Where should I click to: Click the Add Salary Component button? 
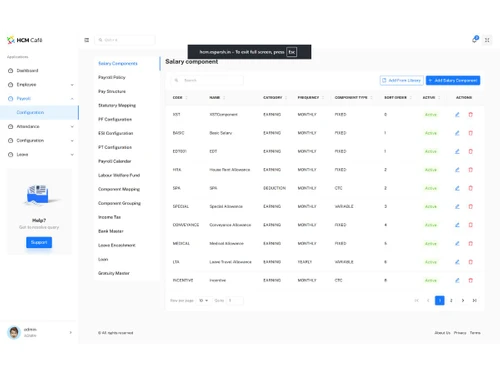tap(453, 80)
